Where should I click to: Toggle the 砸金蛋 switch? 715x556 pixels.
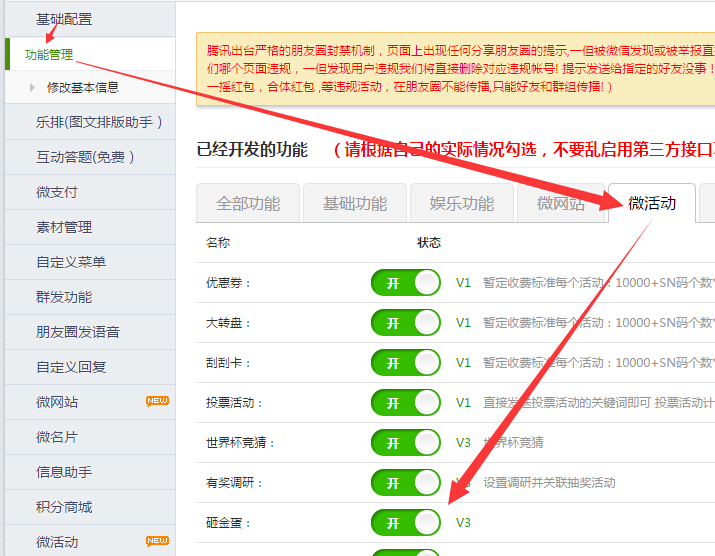405,523
